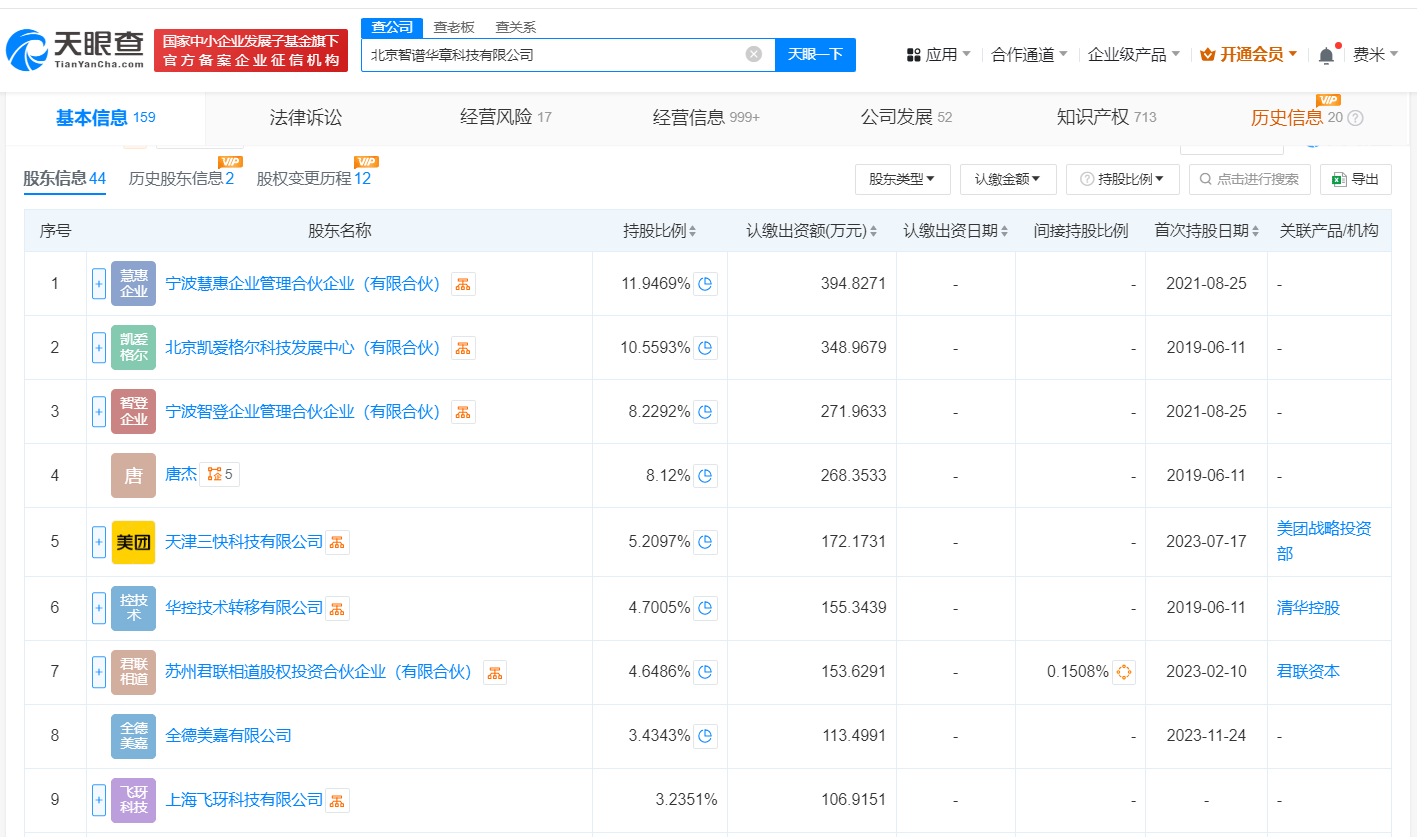Switch to 股权变更历程 sub-tab

314,179
